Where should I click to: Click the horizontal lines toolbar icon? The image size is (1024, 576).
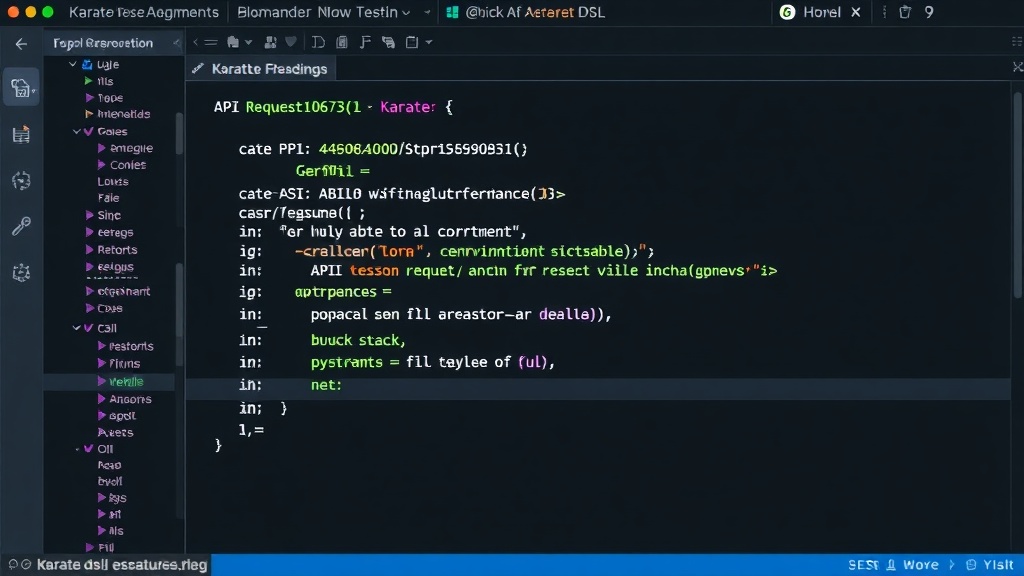click(x=210, y=42)
